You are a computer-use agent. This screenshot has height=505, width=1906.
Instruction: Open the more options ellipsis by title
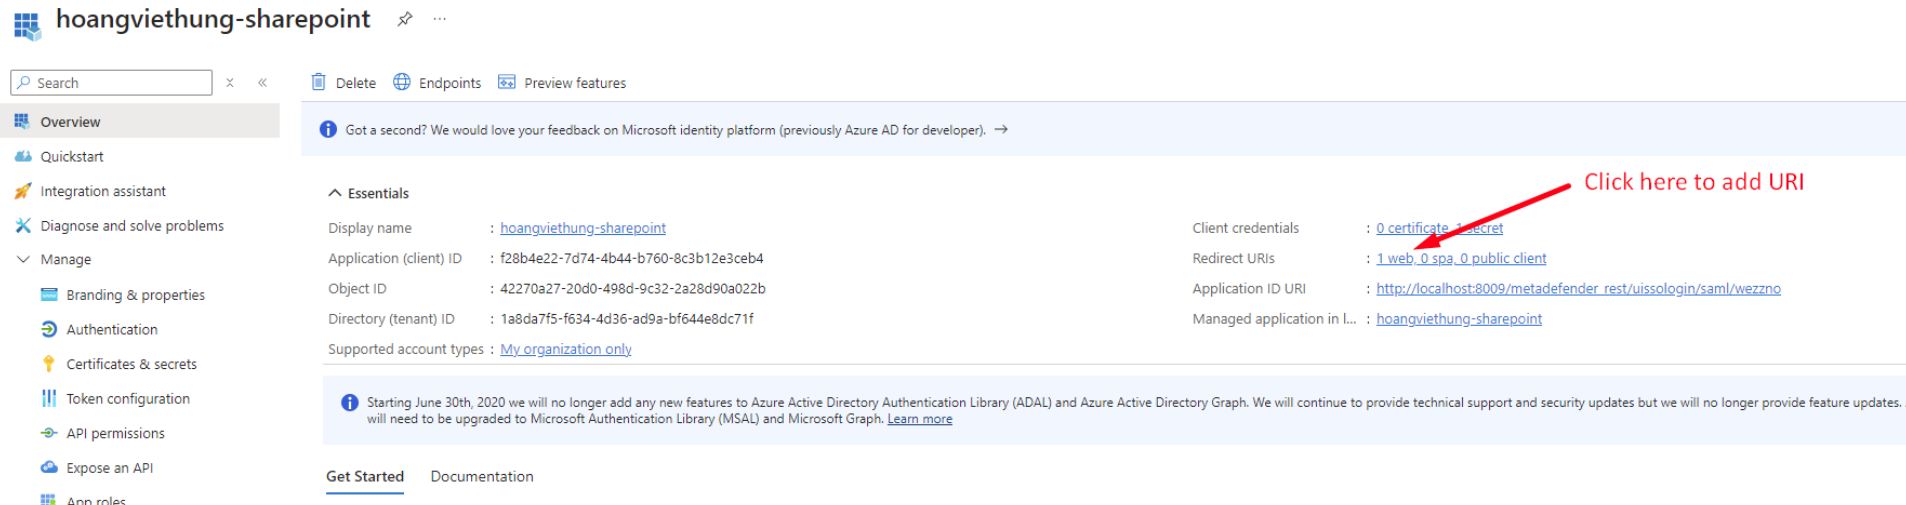tap(440, 19)
